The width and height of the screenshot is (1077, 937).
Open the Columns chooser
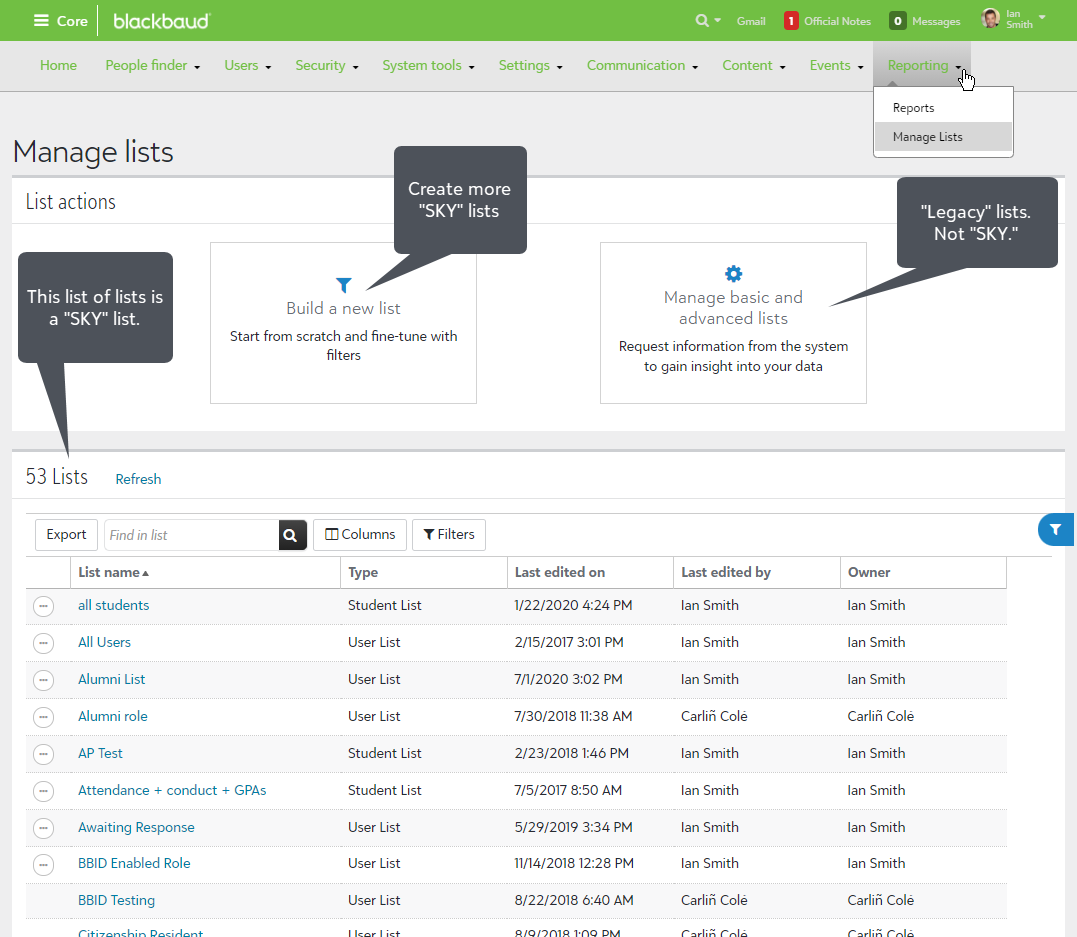click(360, 534)
